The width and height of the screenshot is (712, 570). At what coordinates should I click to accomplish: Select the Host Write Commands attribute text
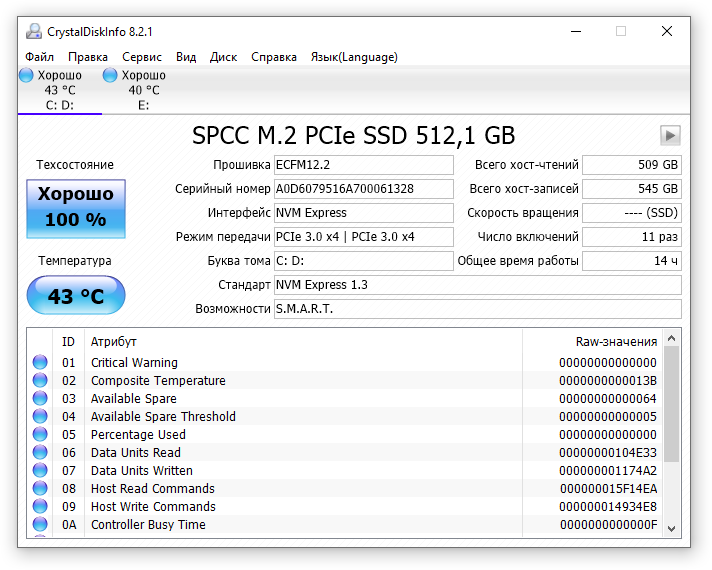coord(153,506)
